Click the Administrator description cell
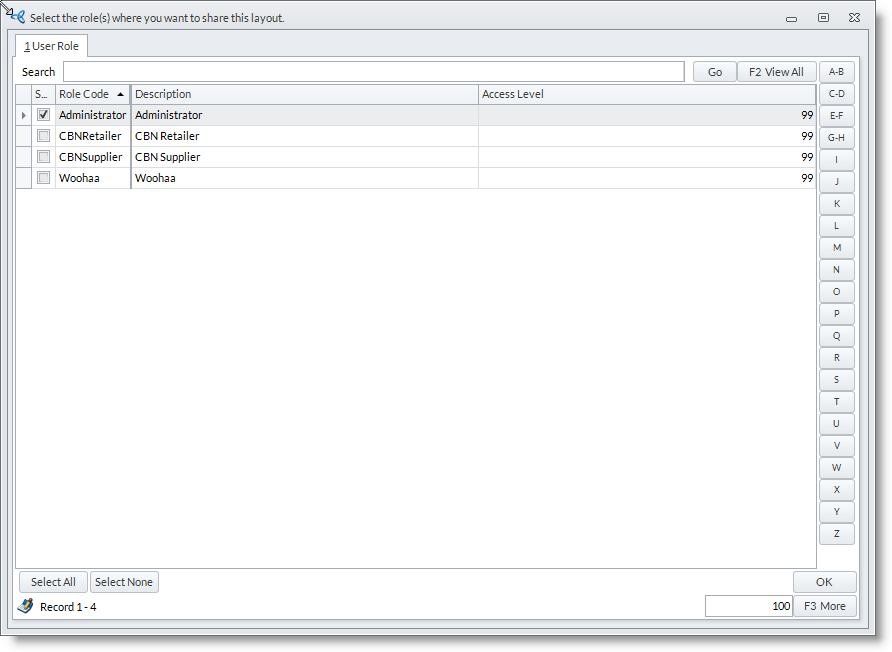The width and height of the screenshot is (892, 652). 304,115
